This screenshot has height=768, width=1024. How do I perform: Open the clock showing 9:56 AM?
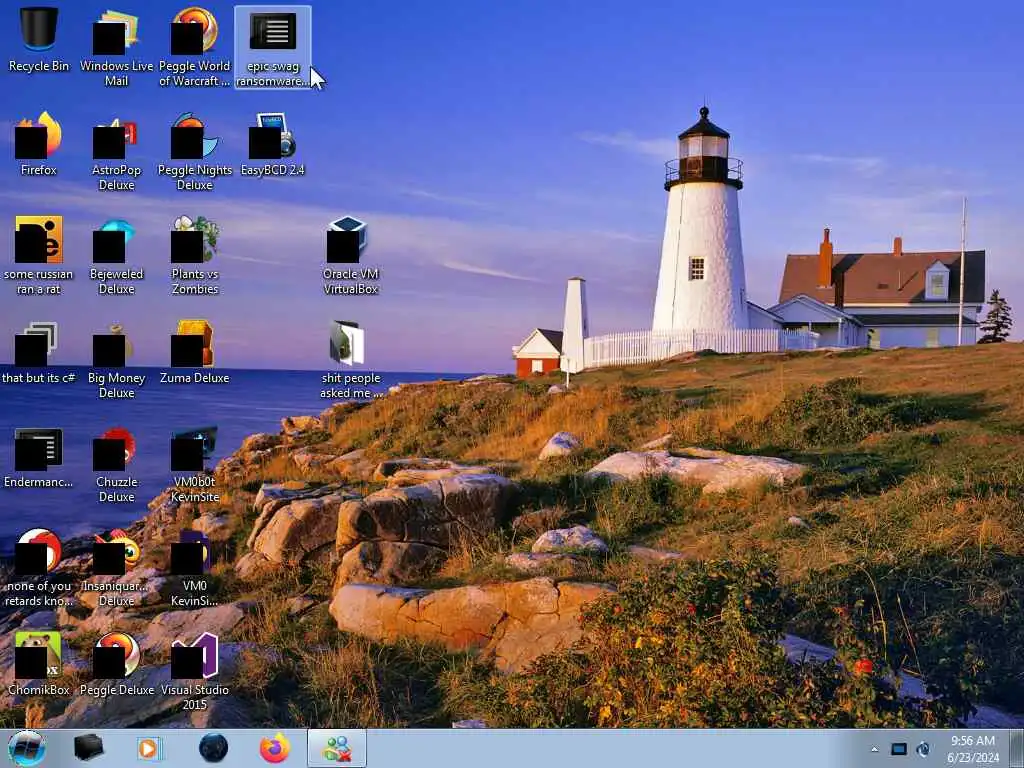973,749
